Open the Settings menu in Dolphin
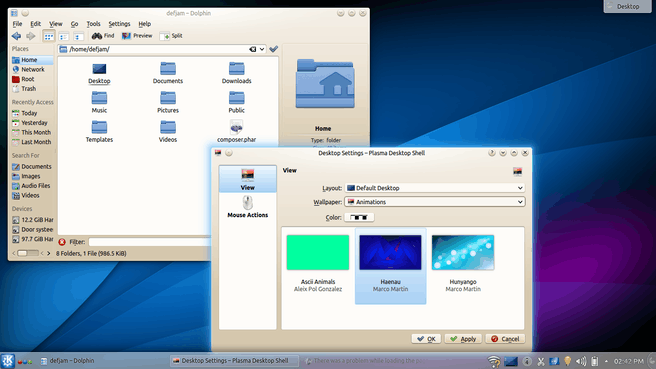Screen dimensions: 656x369 [119, 24]
